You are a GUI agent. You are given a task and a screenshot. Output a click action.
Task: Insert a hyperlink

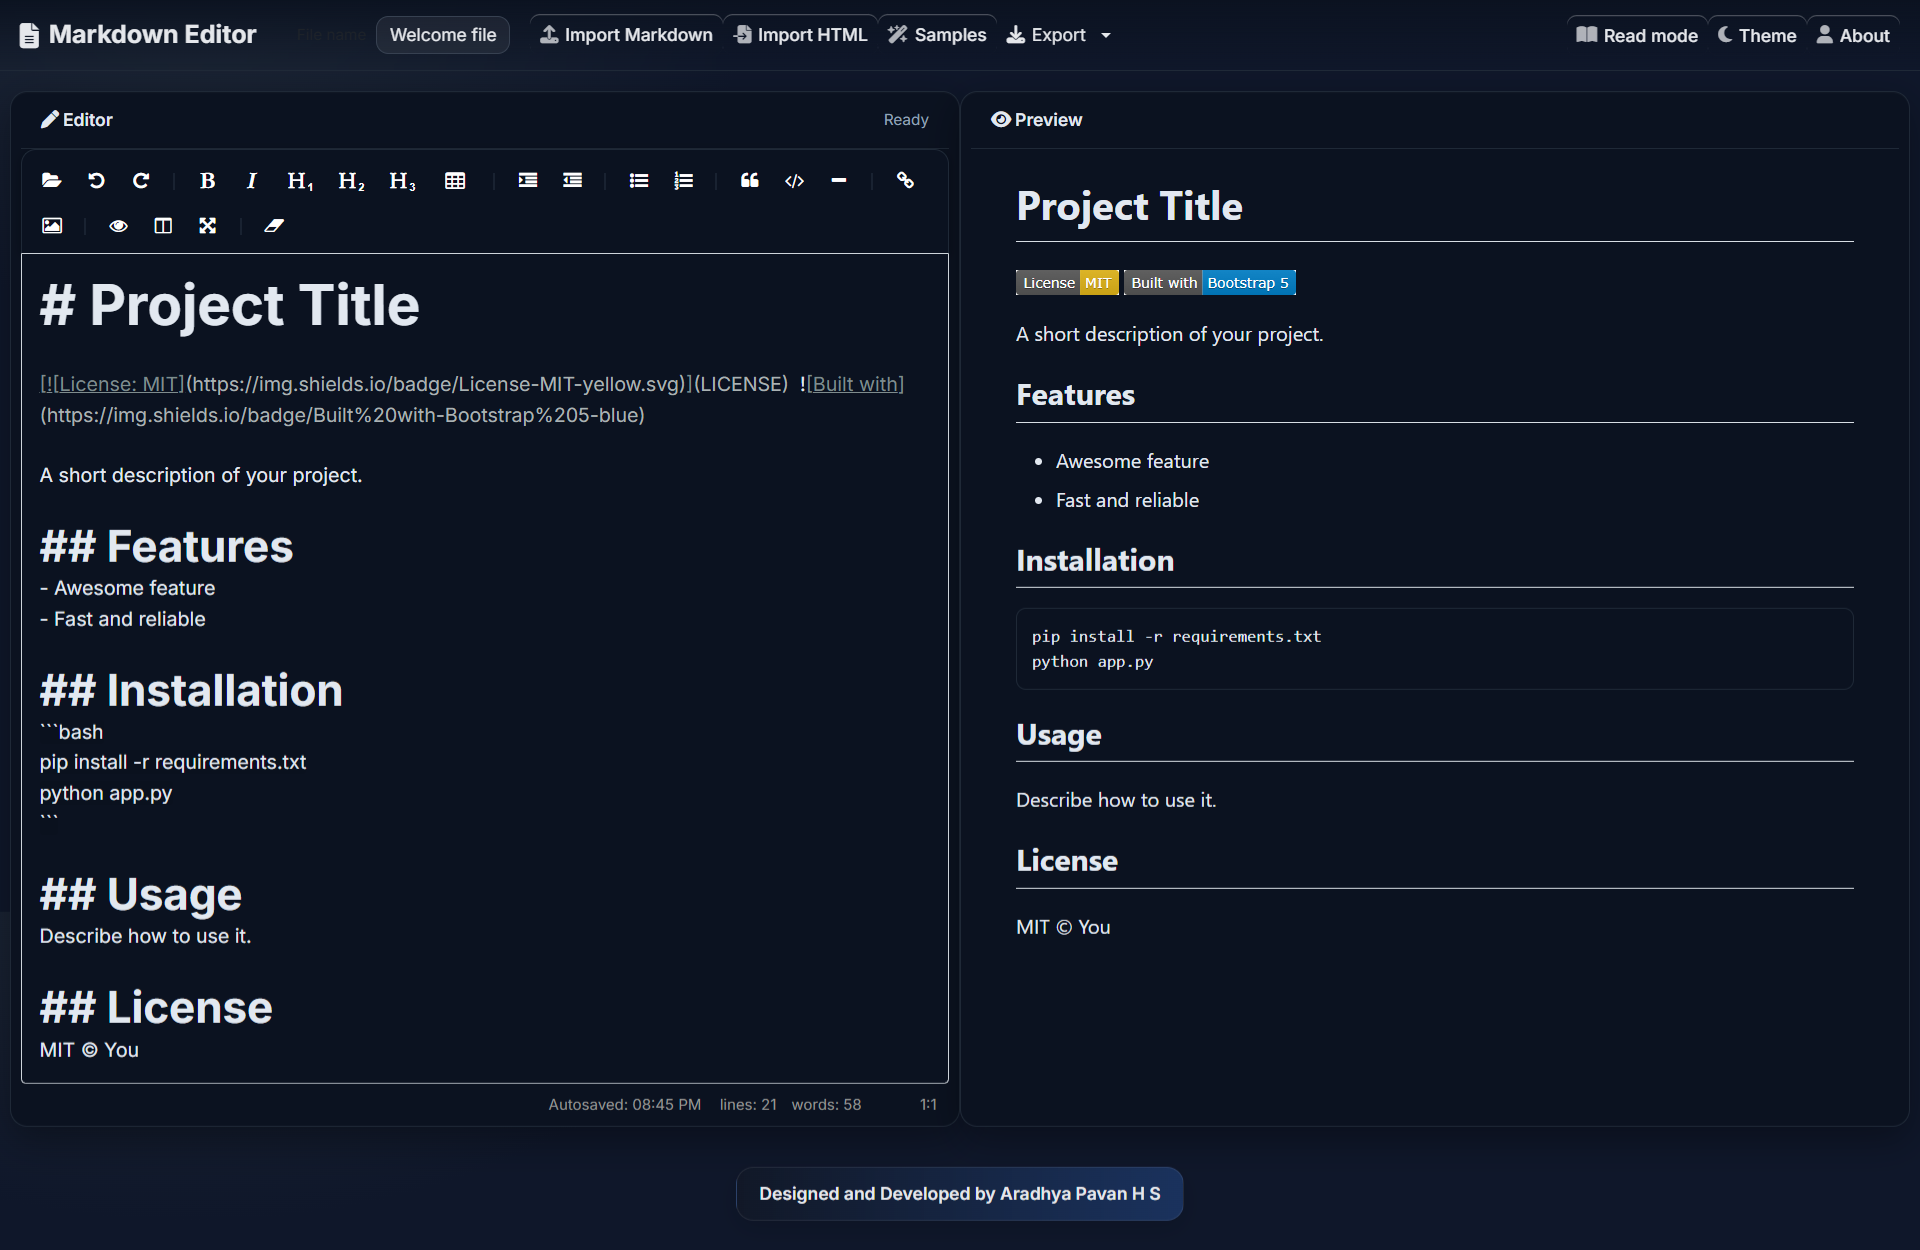[x=905, y=181]
